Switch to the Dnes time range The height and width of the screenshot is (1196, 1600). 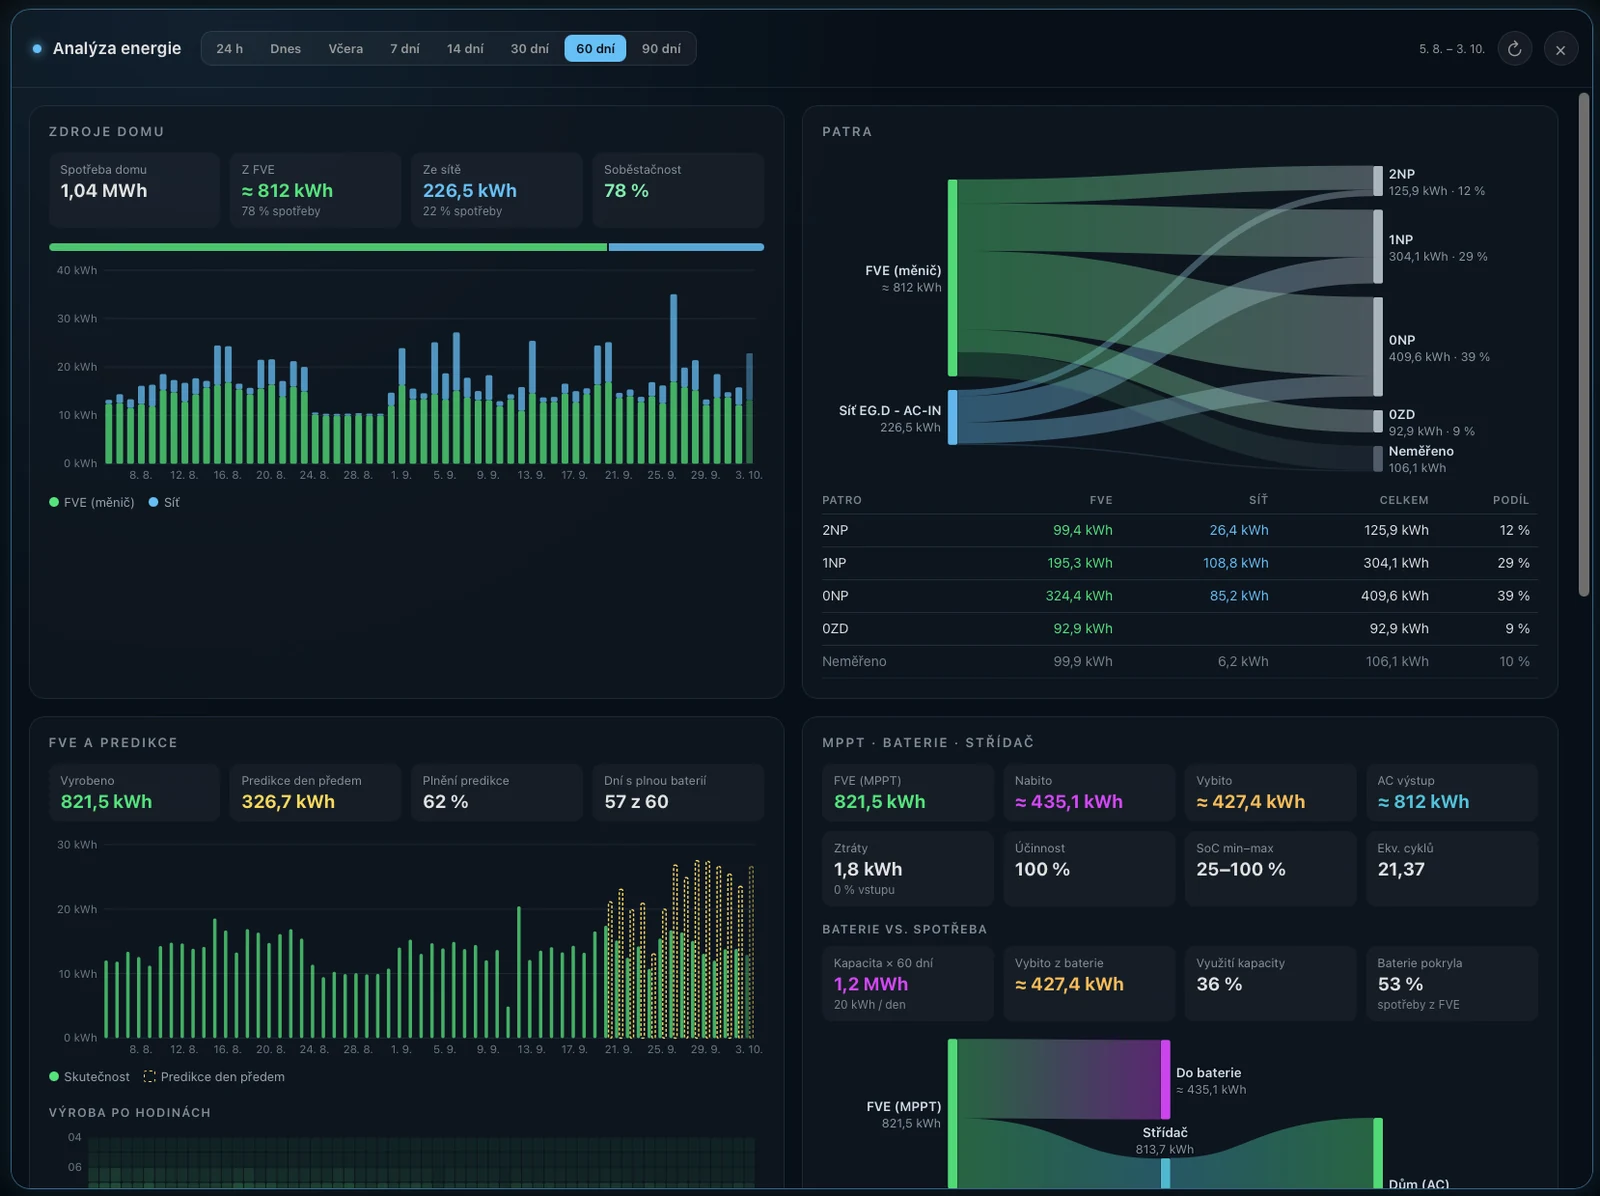(285, 48)
